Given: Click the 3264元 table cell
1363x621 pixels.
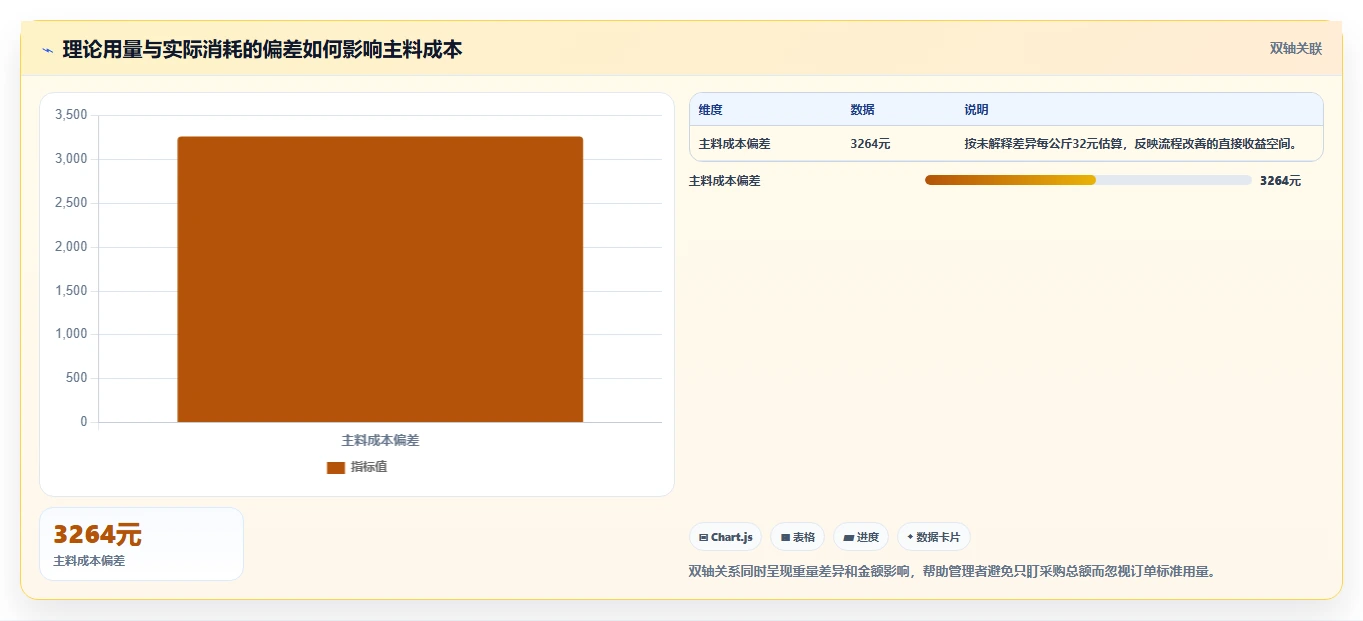Looking at the screenshot, I should [870, 144].
